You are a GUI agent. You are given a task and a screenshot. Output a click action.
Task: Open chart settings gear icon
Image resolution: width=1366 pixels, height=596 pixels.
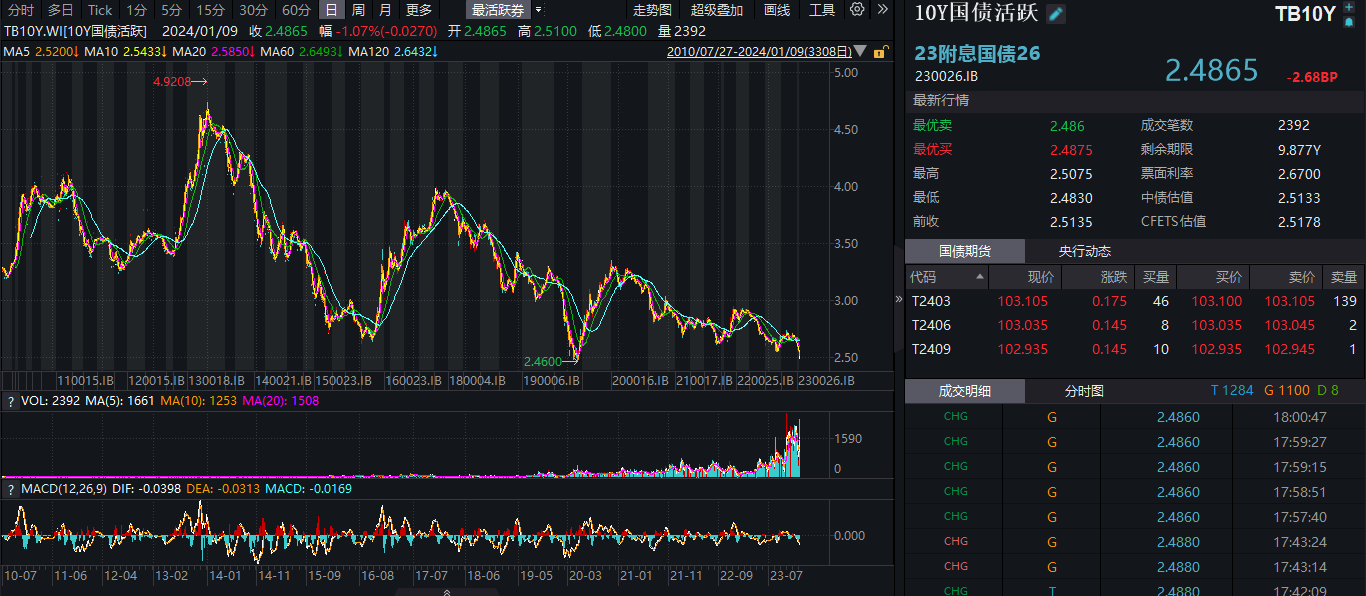coord(857,10)
